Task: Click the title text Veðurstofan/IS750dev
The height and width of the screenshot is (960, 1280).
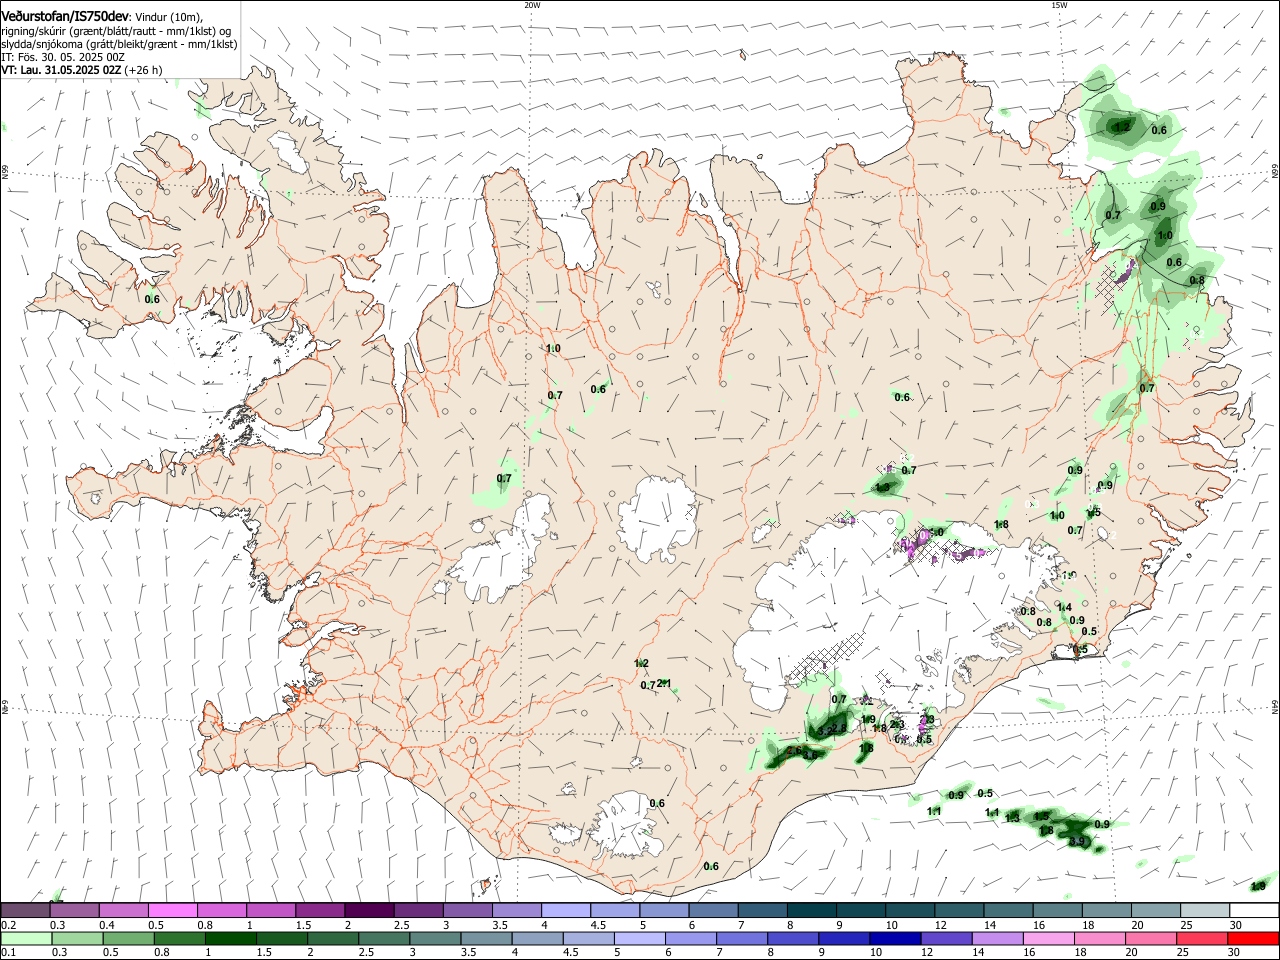Action: 65,15
